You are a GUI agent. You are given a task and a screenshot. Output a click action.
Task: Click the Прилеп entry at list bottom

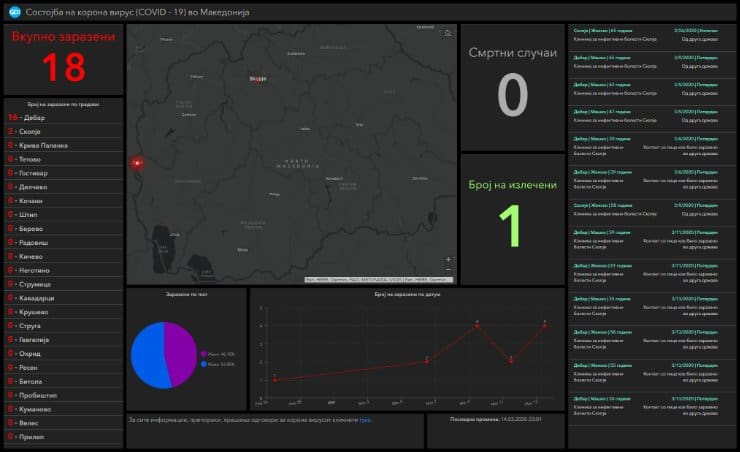[62, 437]
